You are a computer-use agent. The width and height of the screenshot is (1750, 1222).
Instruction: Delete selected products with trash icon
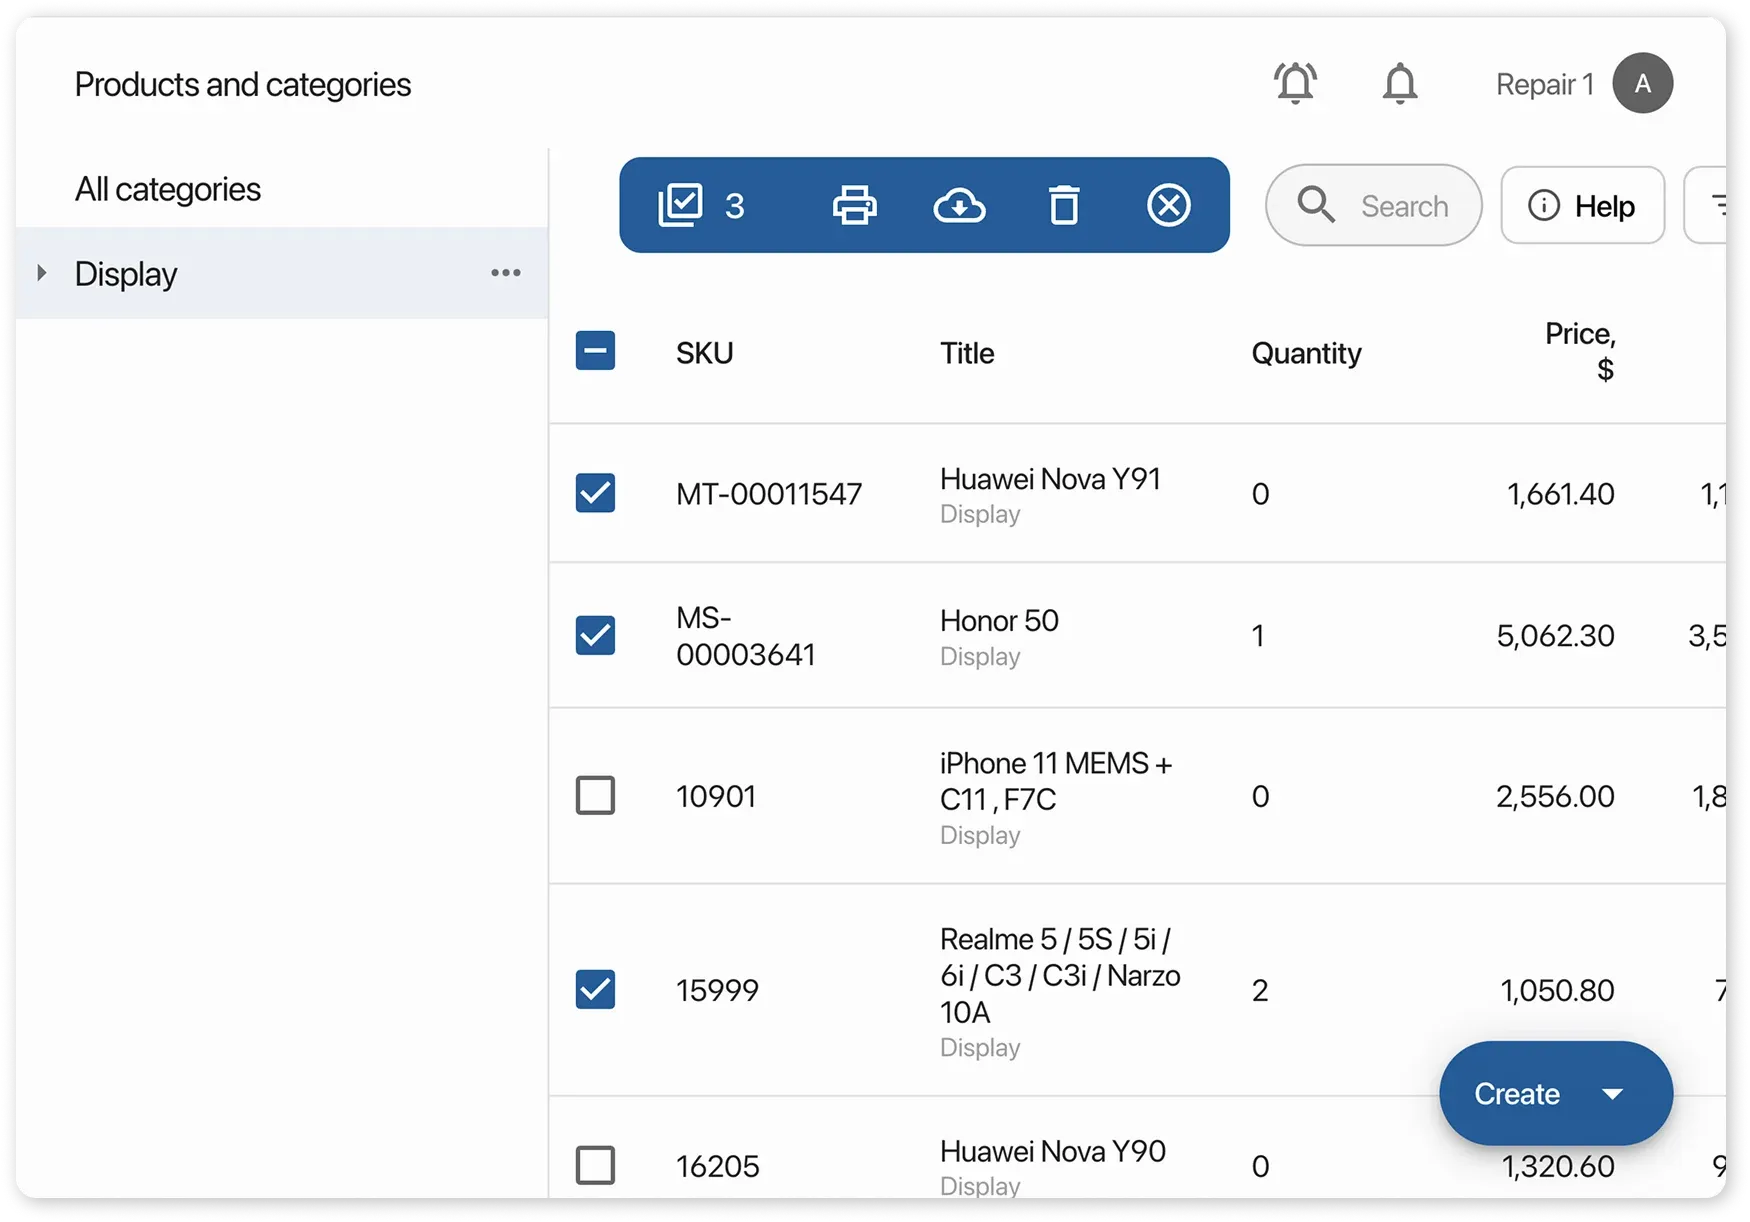click(x=1064, y=205)
